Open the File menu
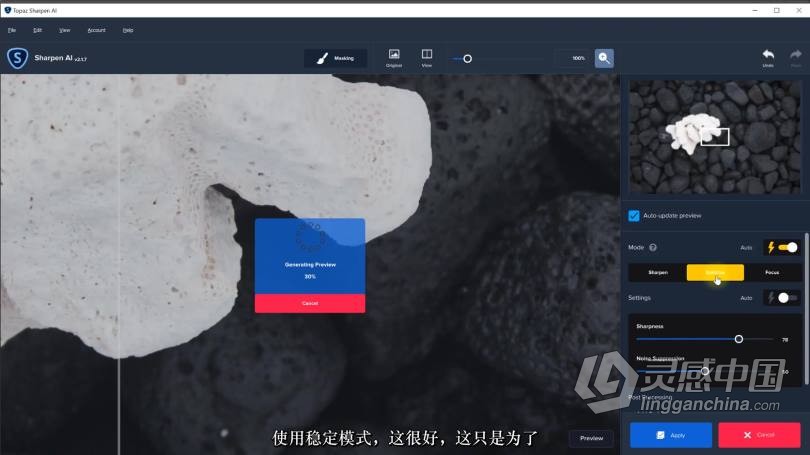This screenshot has width=810, height=455. coord(12,30)
